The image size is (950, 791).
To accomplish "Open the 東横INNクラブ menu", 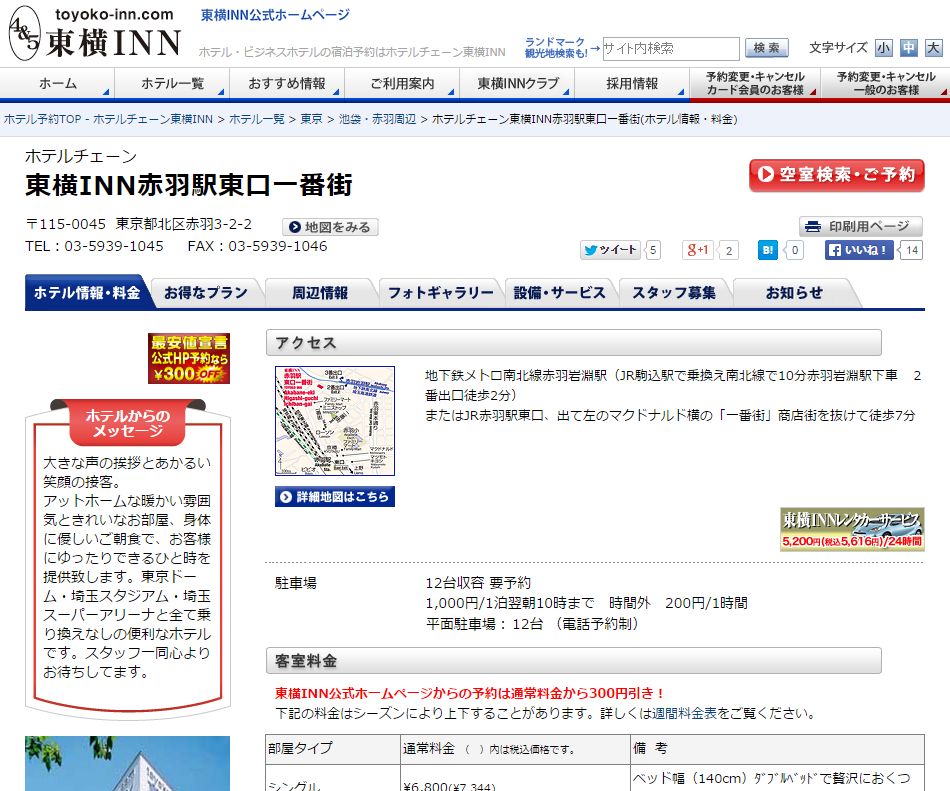I will coord(517,84).
